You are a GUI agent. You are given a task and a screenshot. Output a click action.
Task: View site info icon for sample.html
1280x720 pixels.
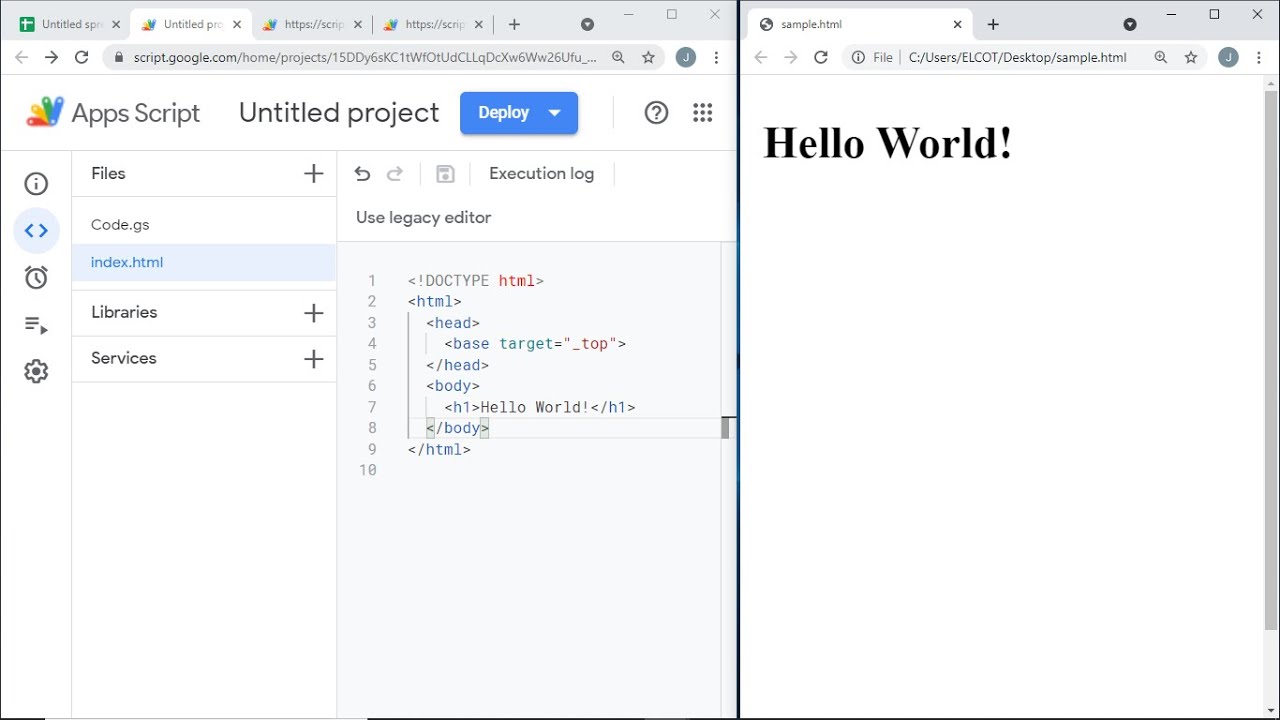click(858, 58)
